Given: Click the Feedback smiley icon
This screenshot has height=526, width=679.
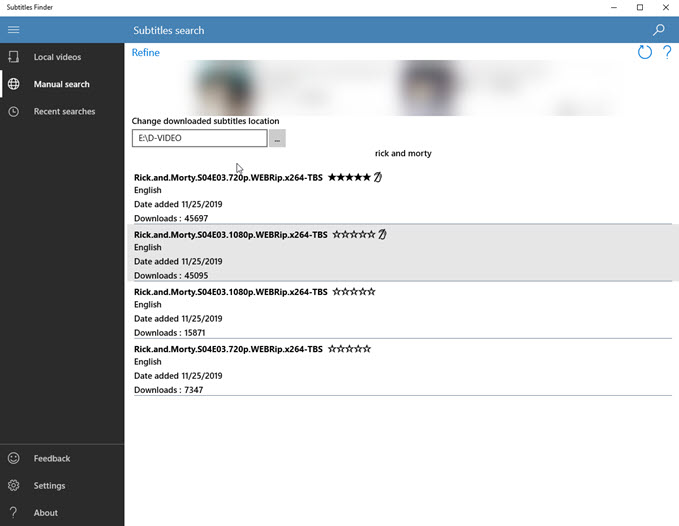Looking at the screenshot, I should coord(13,458).
